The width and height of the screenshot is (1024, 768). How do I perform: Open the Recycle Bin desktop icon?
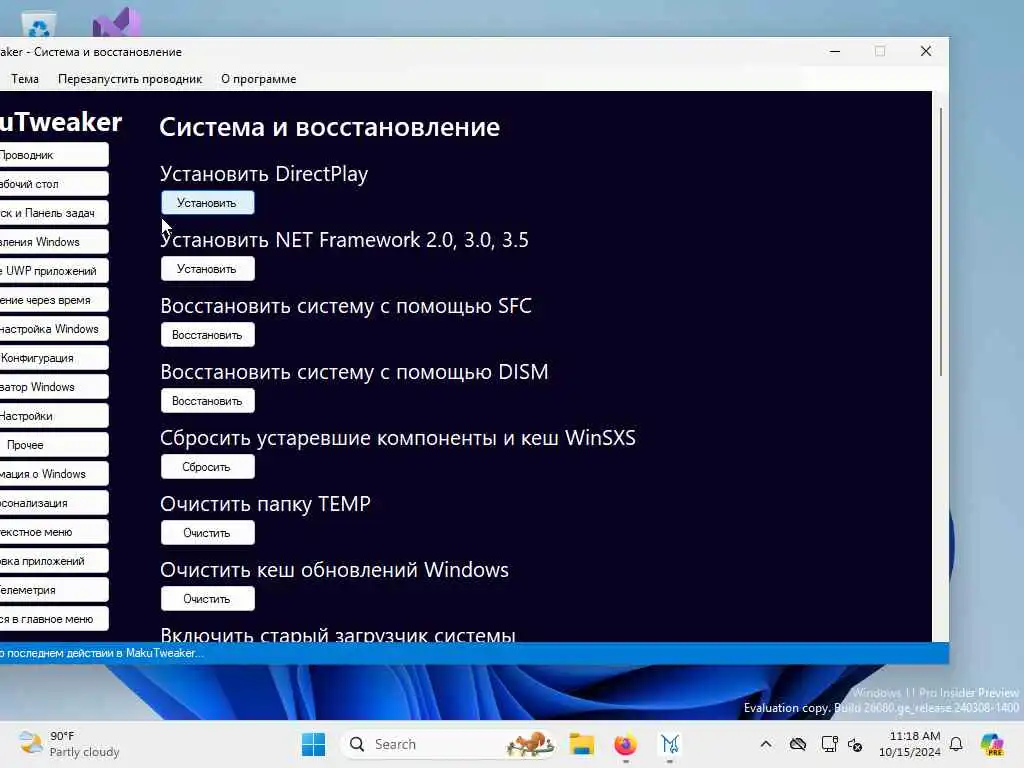point(39,25)
